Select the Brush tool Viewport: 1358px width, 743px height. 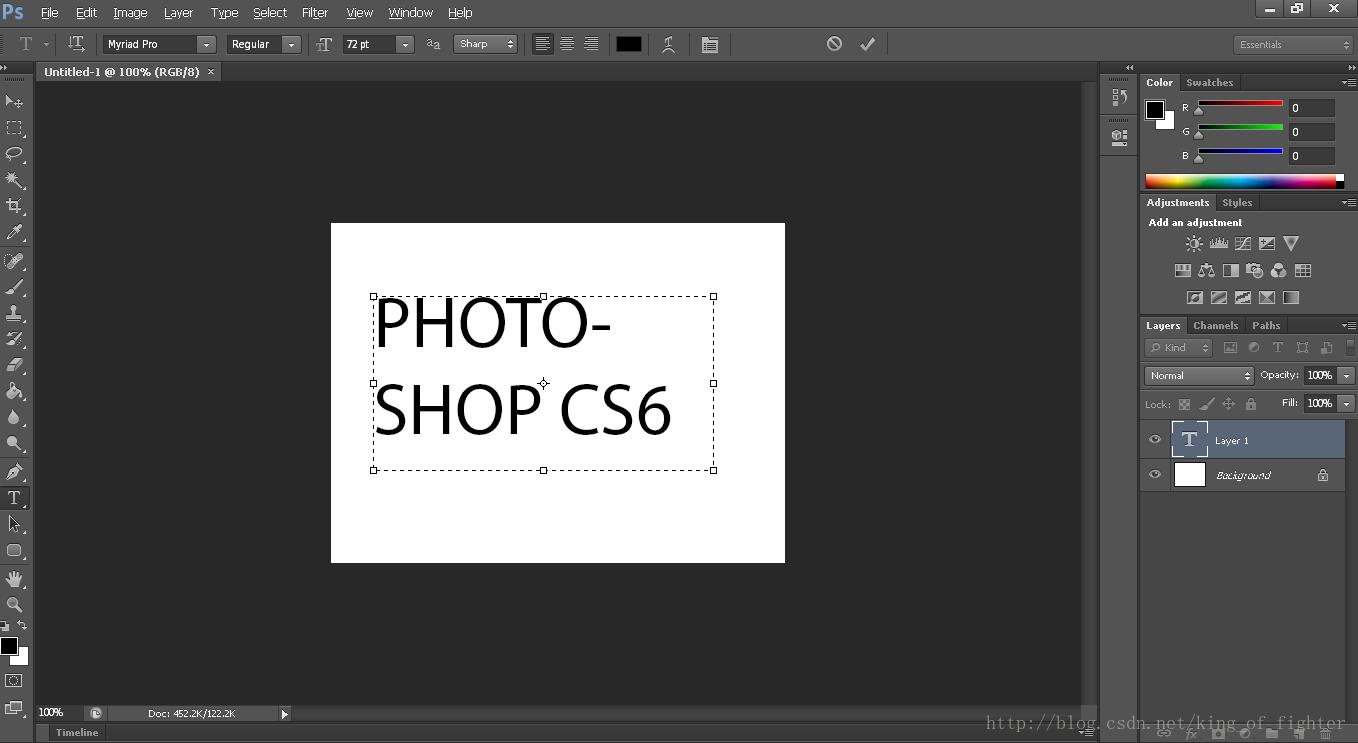(x=14, y=287)
